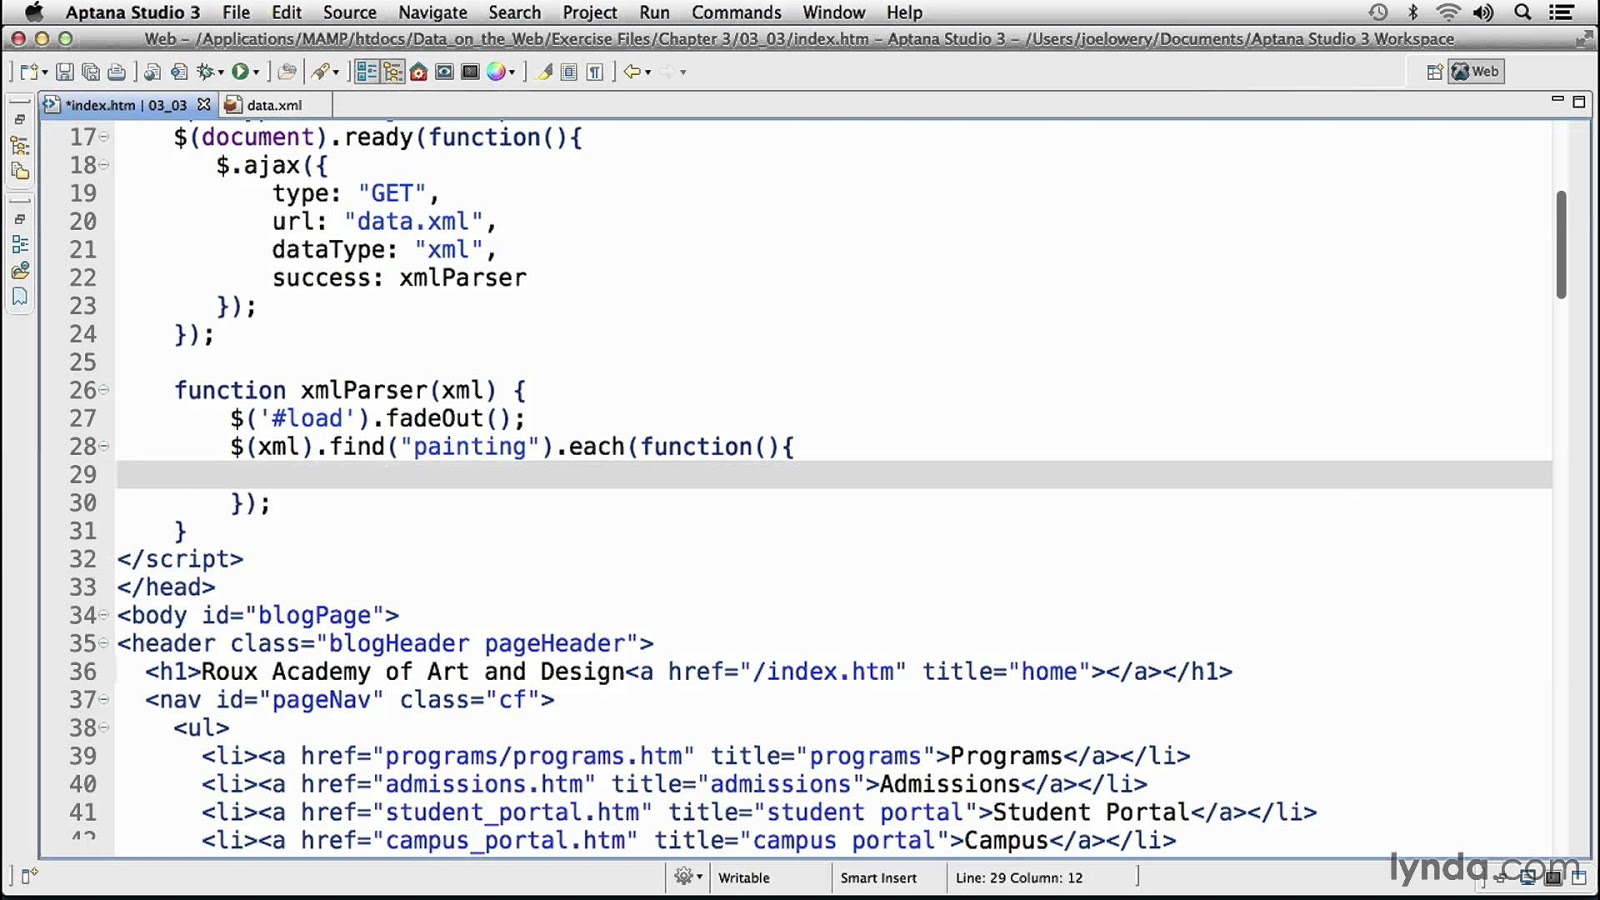Collapse the code fold at line 17
This screenshot has height=900, width=1600.
(104, 137)
